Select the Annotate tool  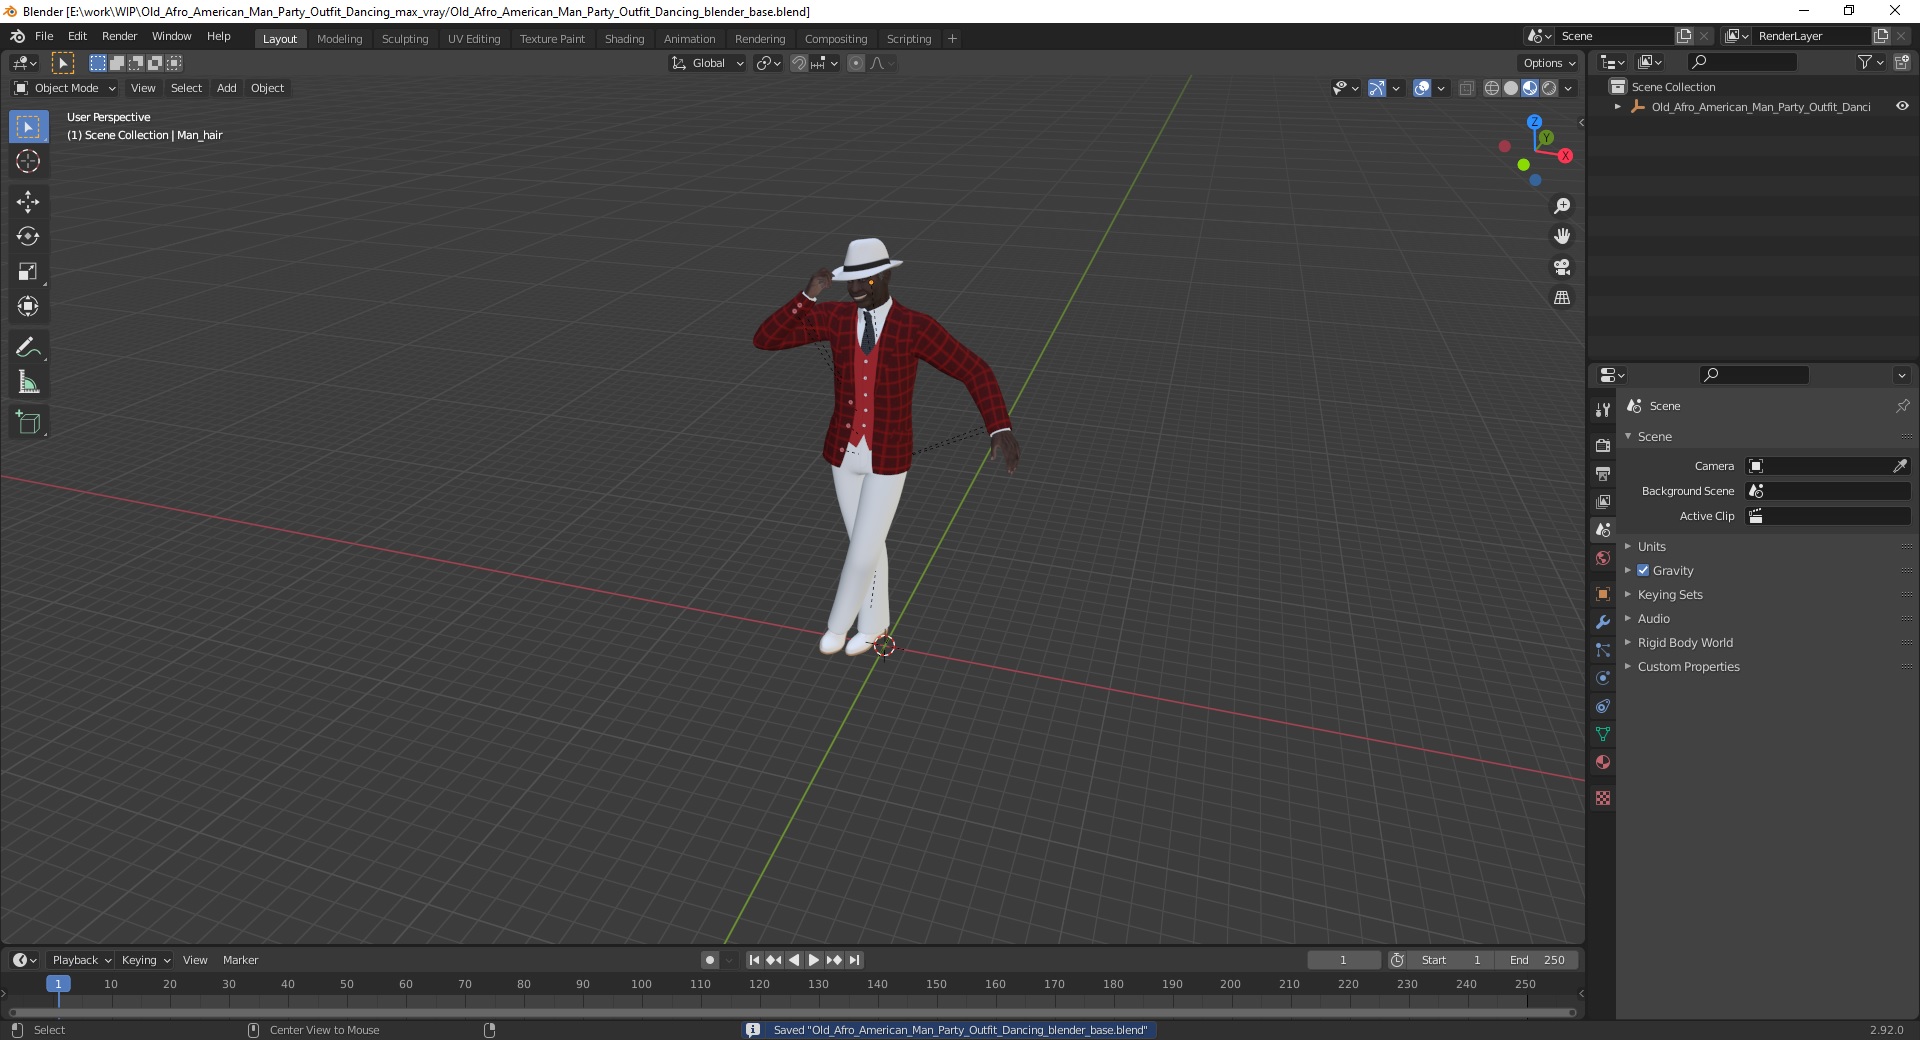click(28, 348)
